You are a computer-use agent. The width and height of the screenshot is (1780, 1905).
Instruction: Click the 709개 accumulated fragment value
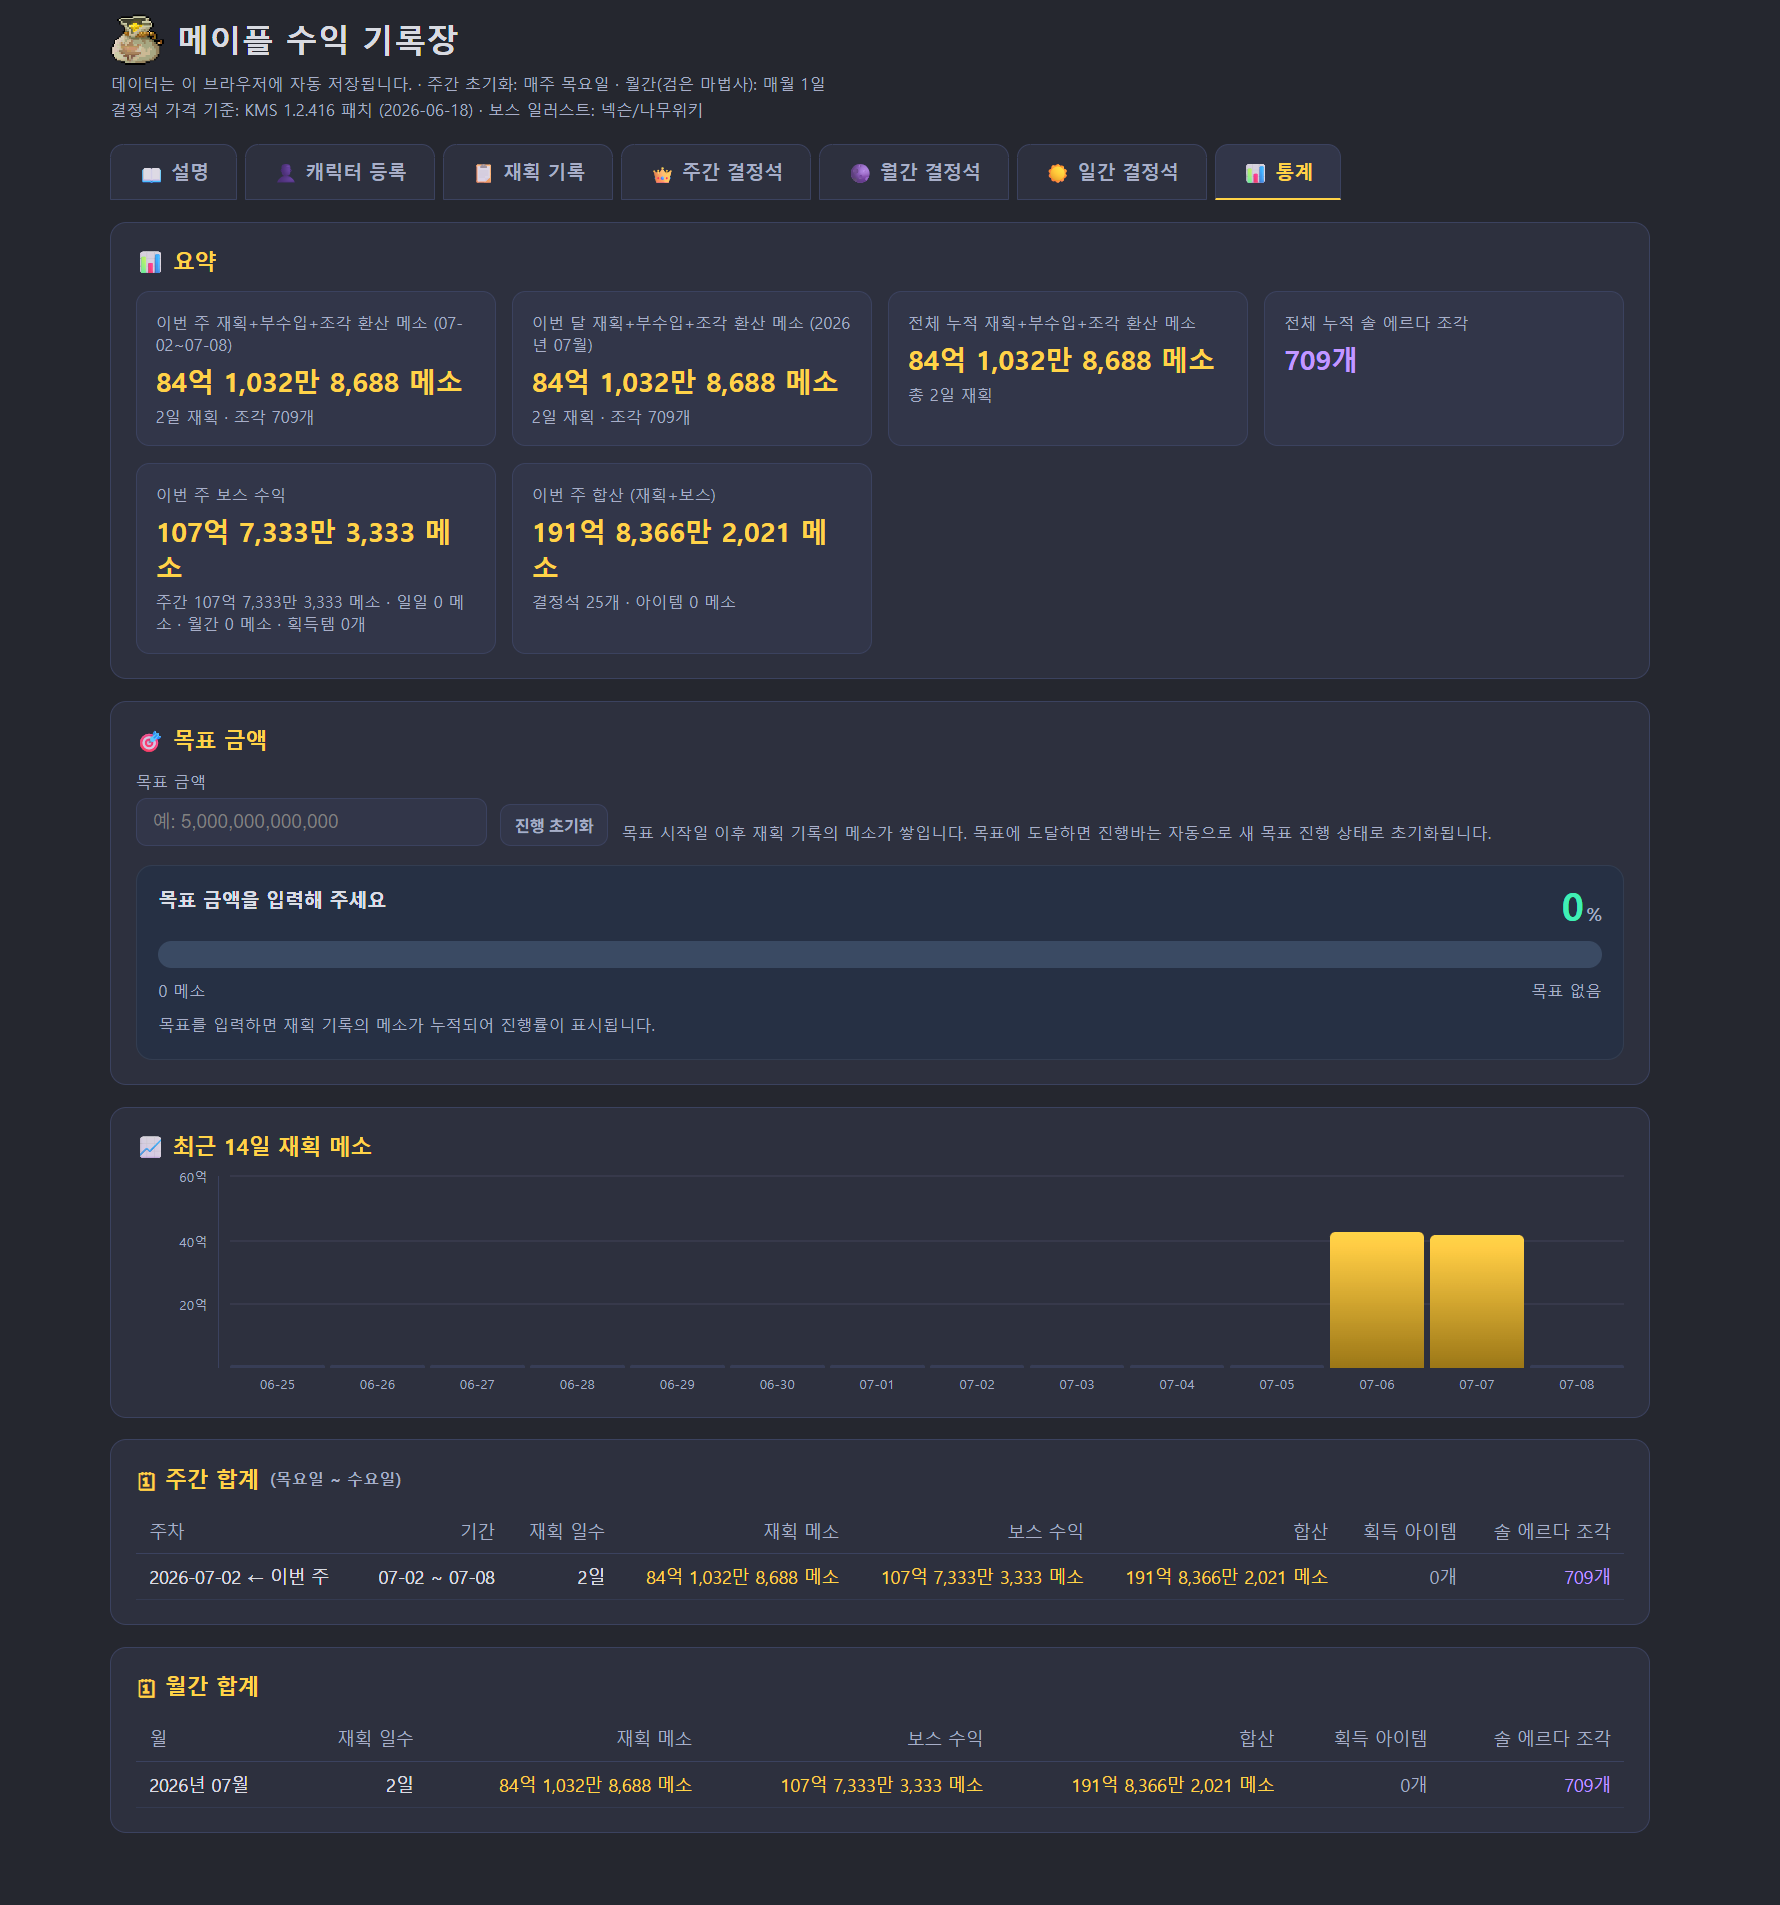click(1320, 360)
